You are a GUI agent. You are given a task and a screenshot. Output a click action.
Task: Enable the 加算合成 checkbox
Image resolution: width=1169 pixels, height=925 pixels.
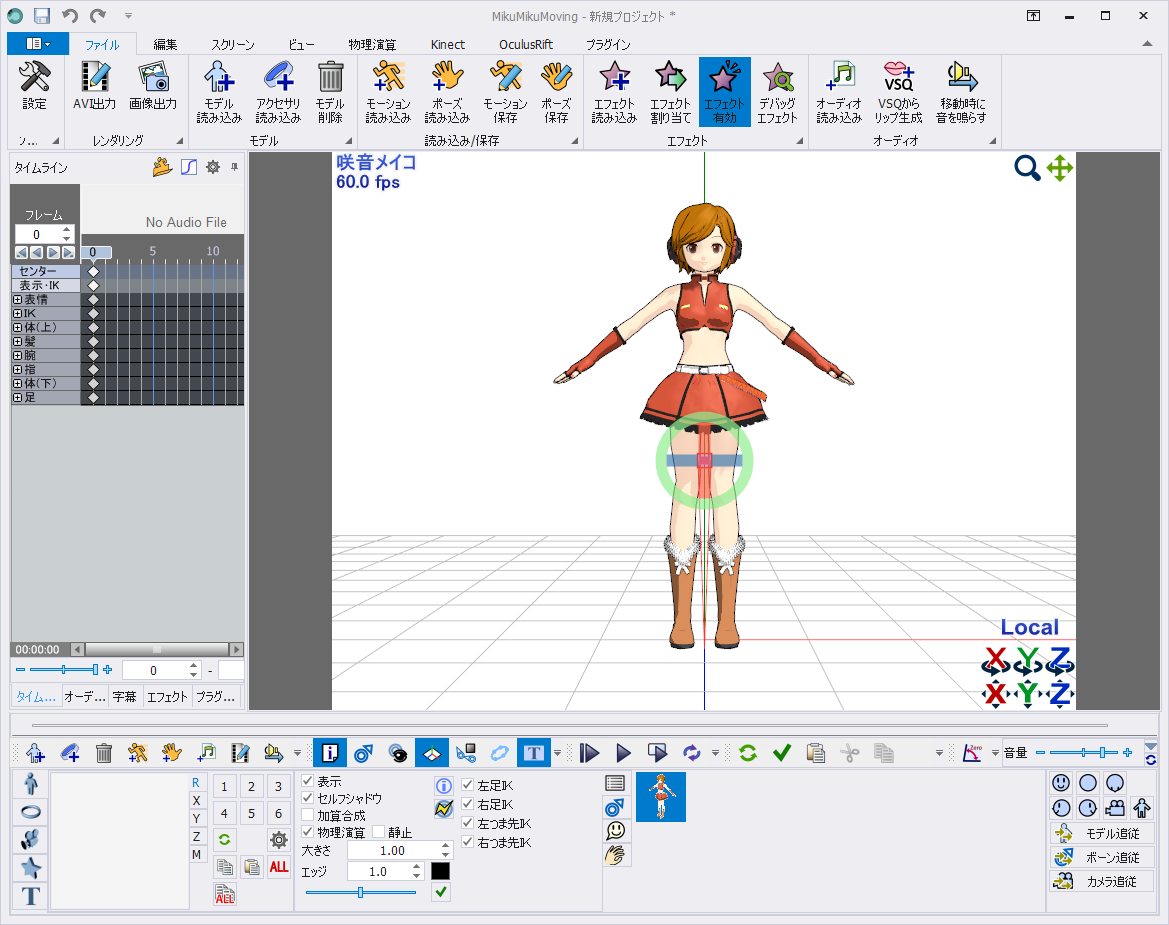point(307,816)
